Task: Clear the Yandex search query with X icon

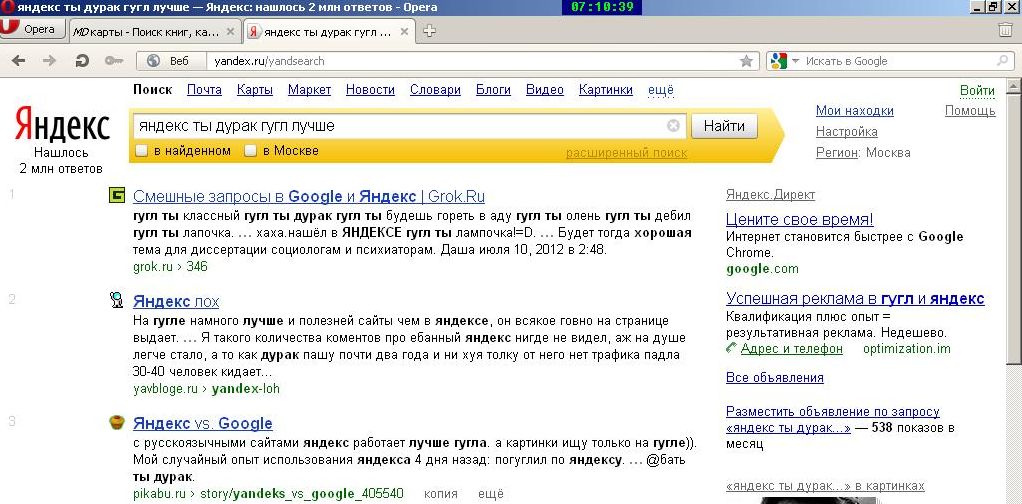Action: (673, 126)
